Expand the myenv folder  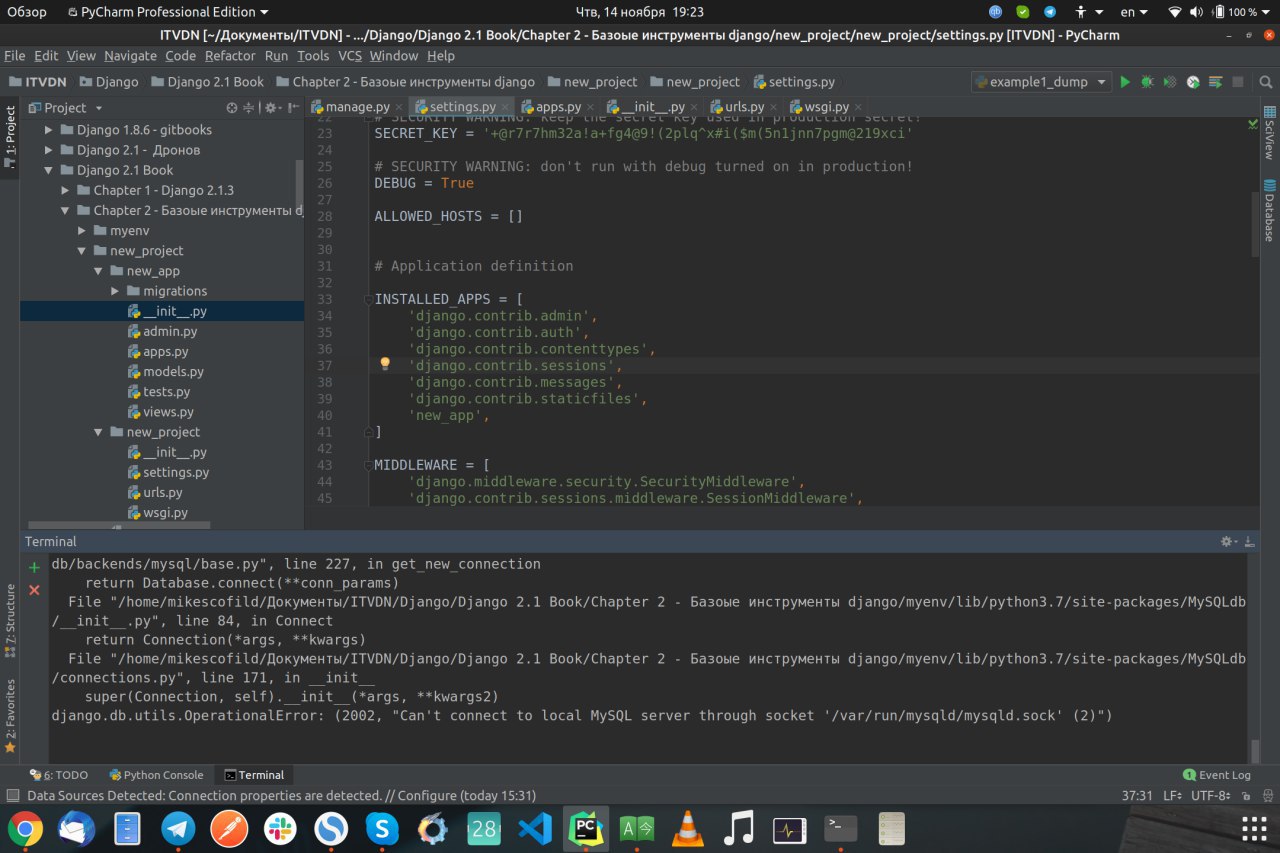83,231
